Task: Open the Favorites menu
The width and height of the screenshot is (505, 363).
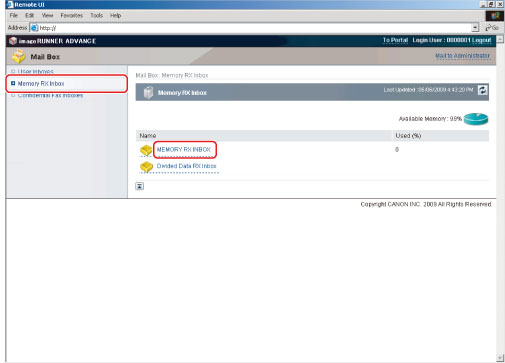Action: [x=72, y=15]
